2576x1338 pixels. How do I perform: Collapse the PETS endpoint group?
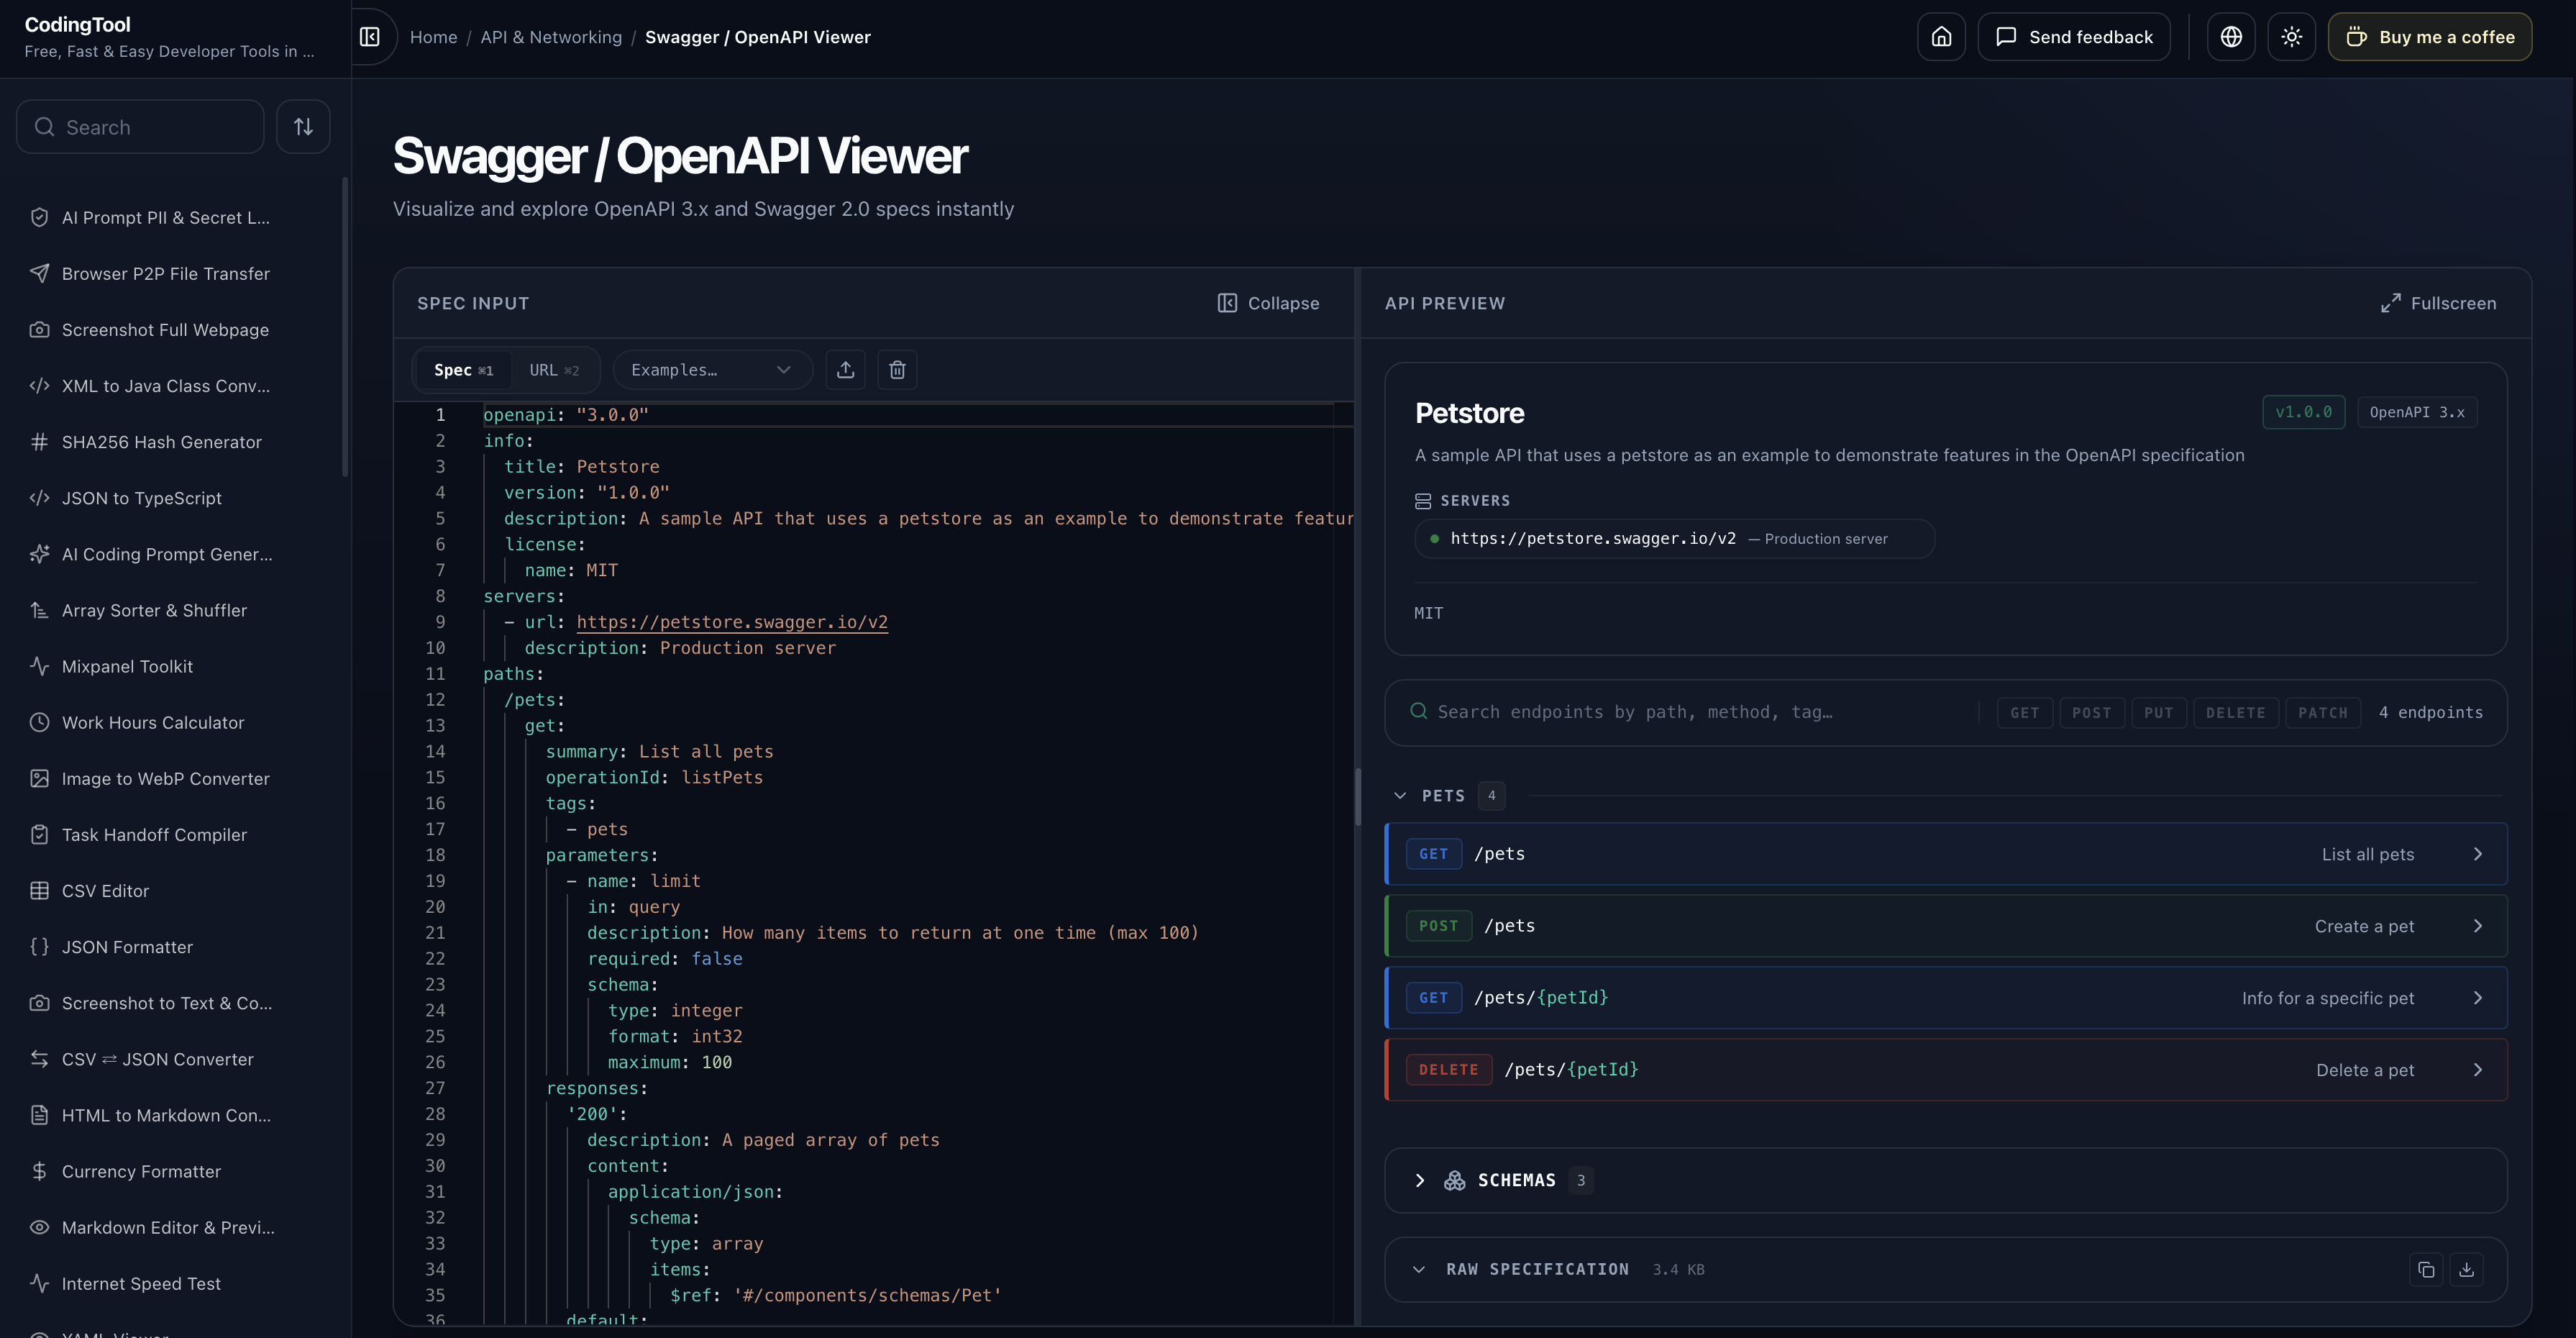tap(1400, 796)
